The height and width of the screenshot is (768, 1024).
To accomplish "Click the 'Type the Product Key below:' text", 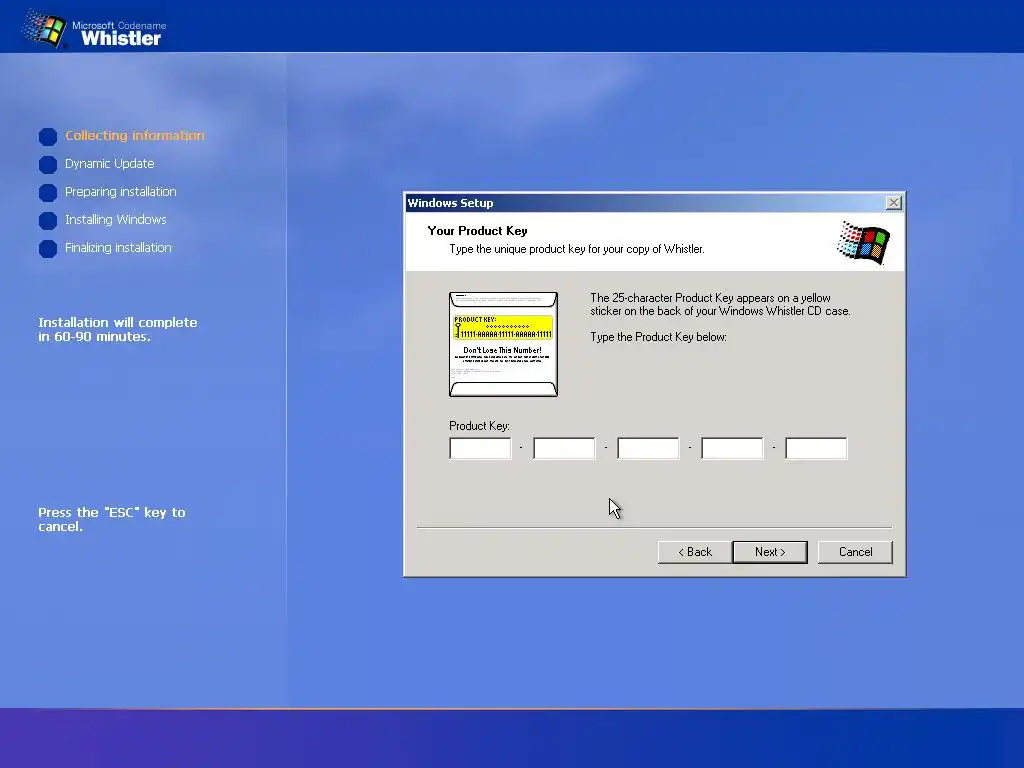I will (658, 337).
